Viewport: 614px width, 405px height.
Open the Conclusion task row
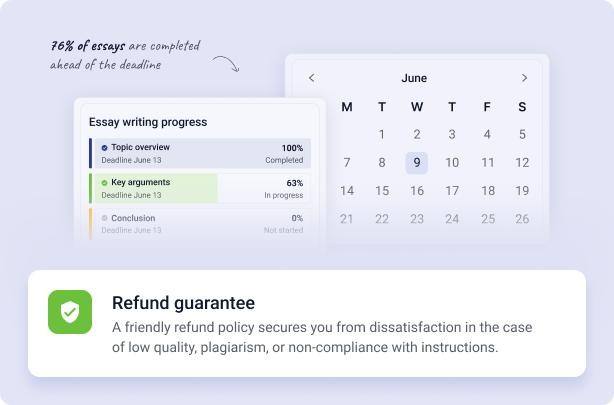point(200,224)
